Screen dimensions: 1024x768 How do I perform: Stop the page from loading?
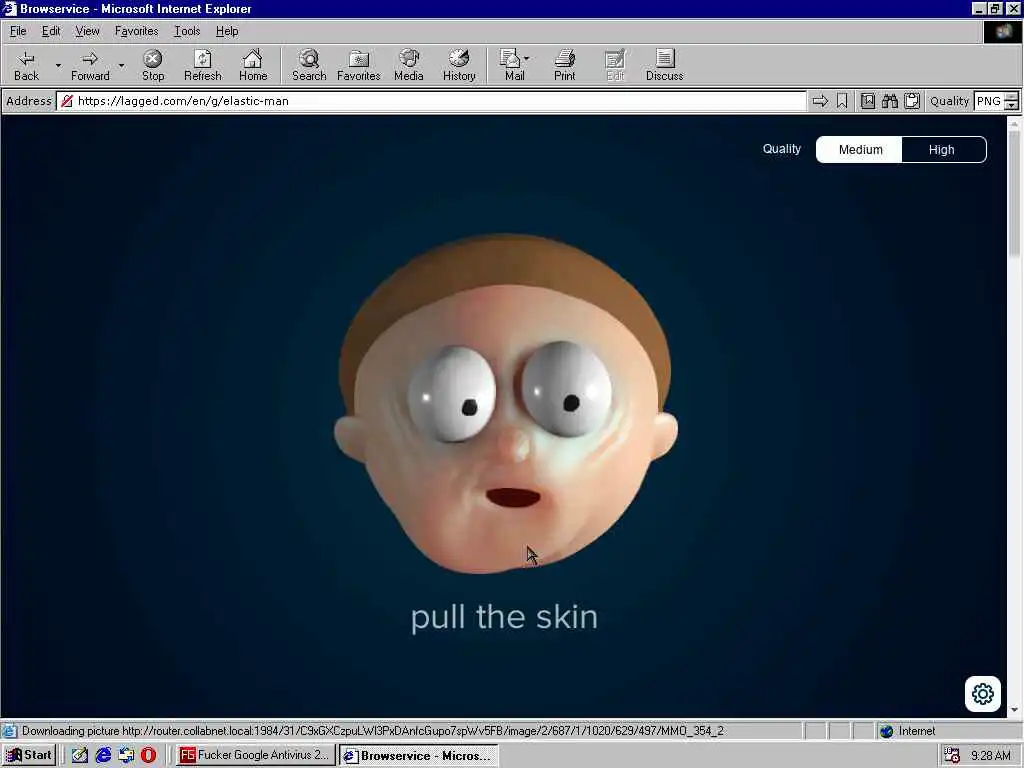pos(153,65)
